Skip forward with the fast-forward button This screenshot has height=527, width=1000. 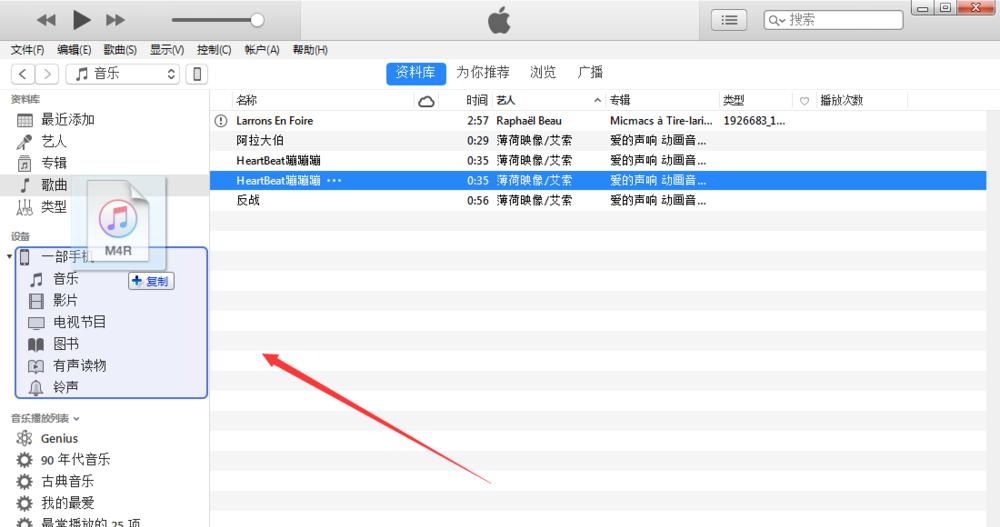115,20
